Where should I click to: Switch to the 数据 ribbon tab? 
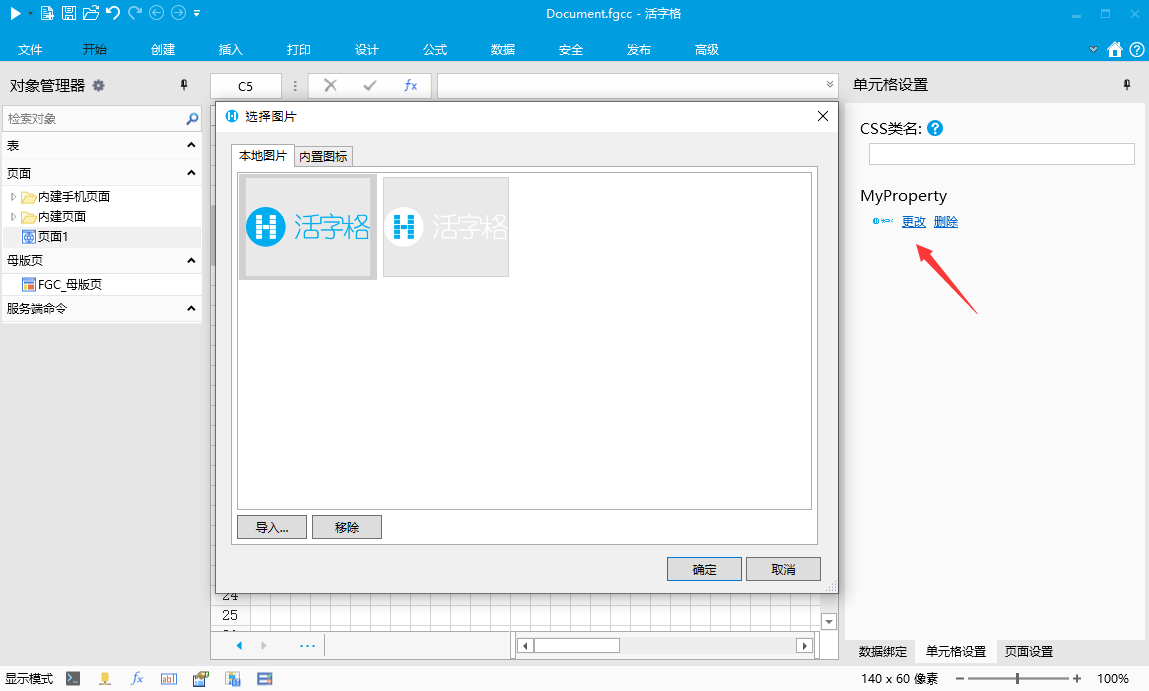pos(503,49)
